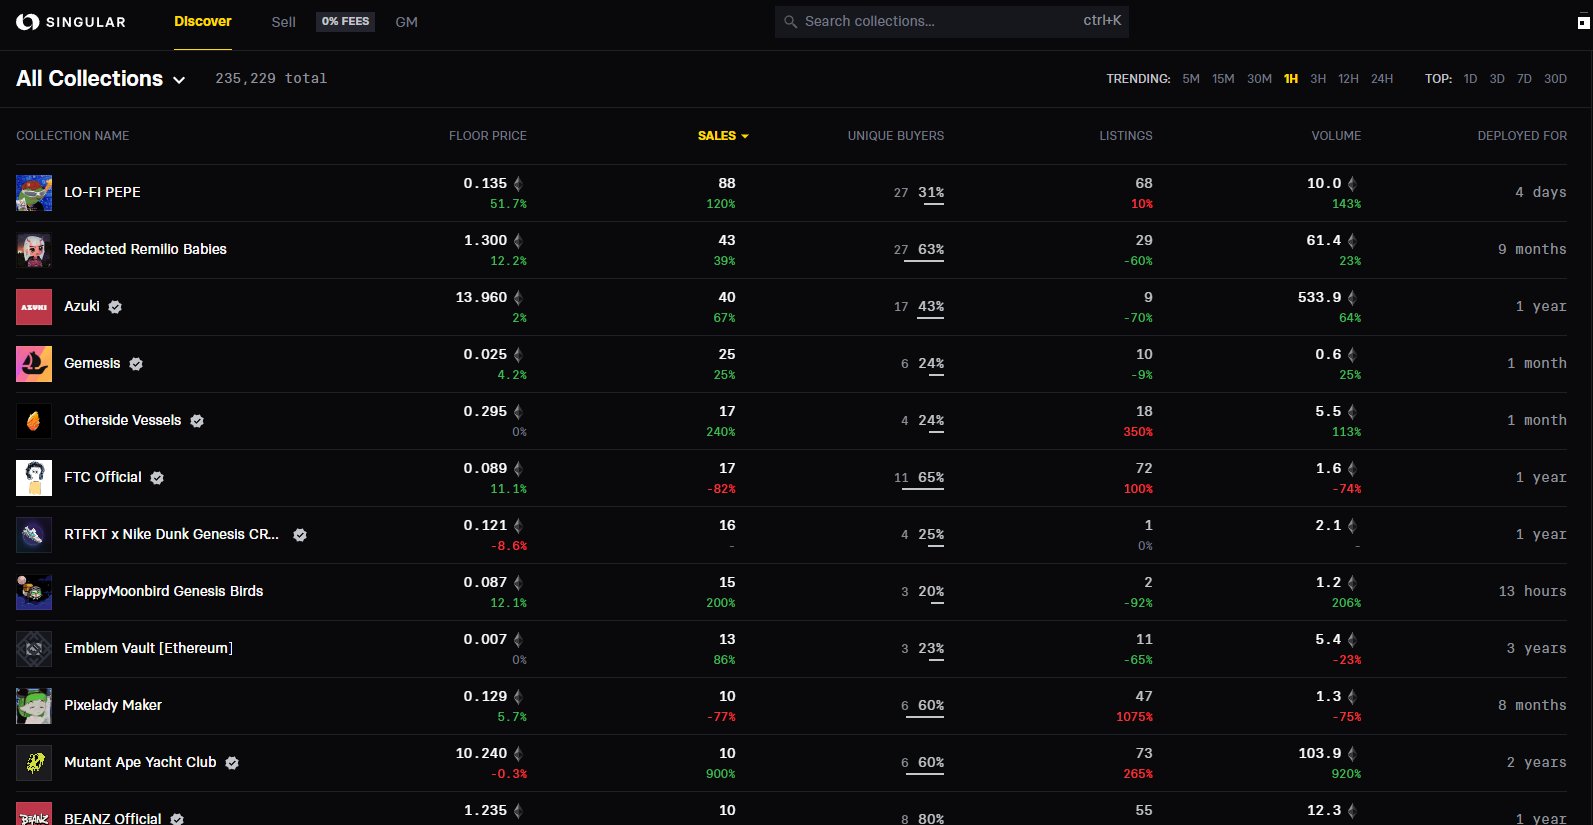
Task: Focus the Search collections field
Action: point(951,21)
